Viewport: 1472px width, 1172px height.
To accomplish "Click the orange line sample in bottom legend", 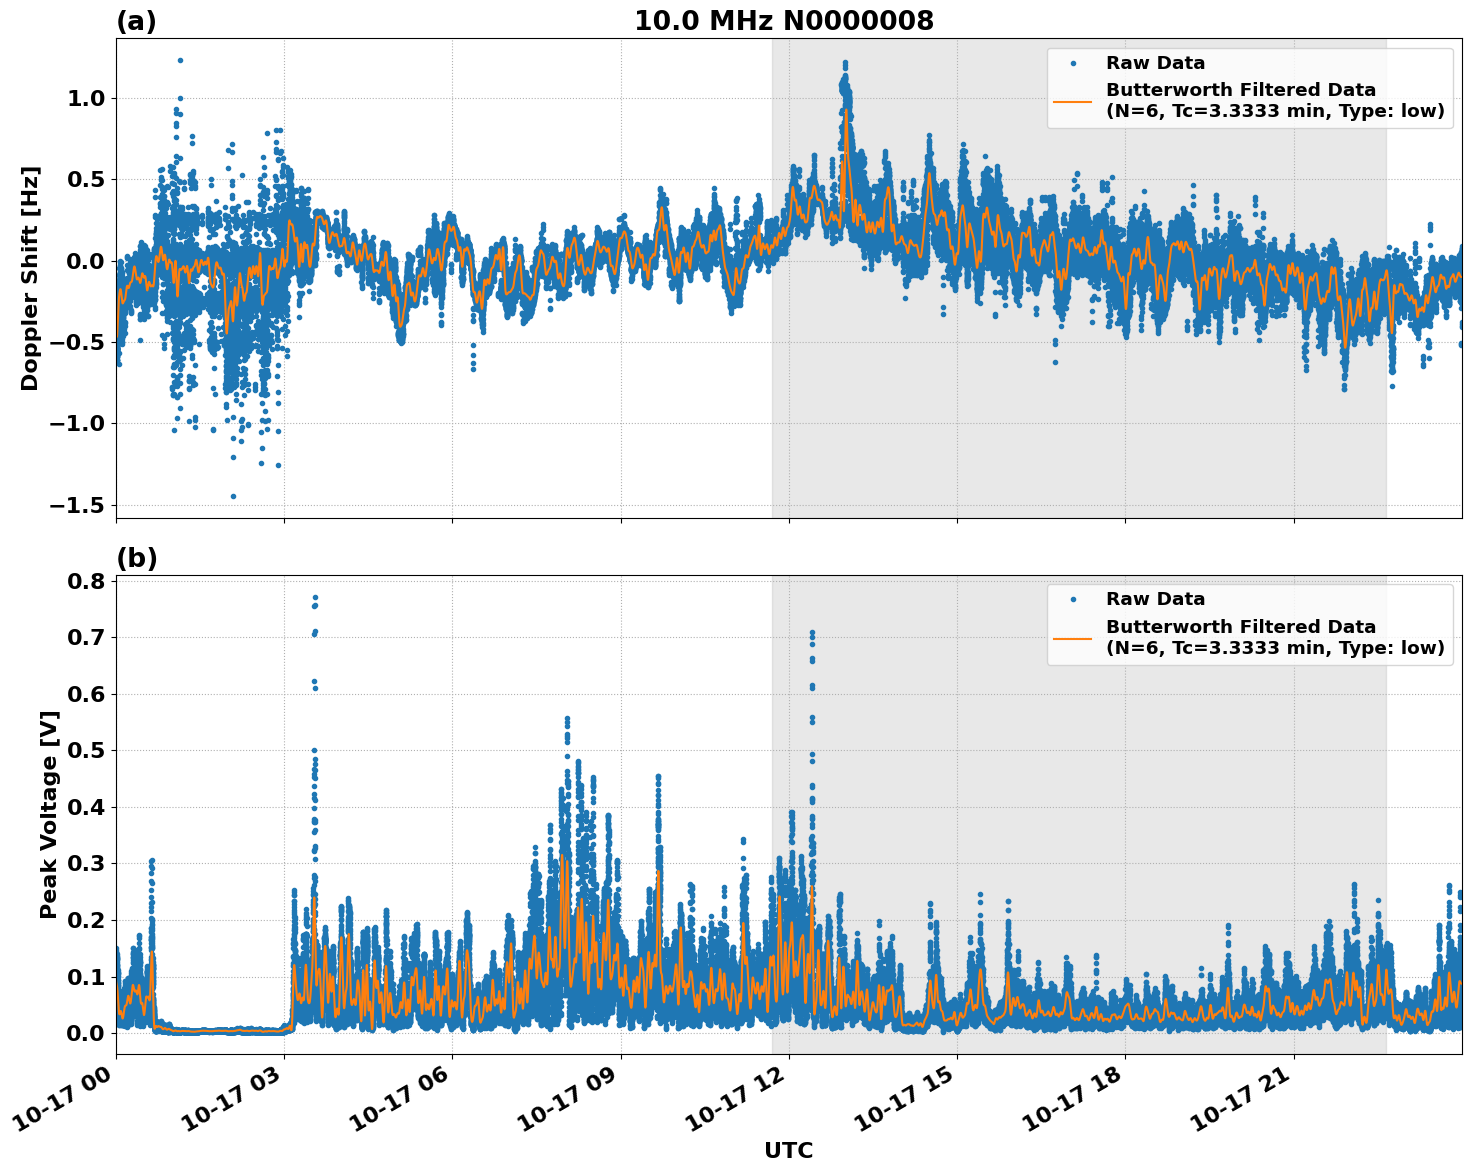I will click(1072, 637).
